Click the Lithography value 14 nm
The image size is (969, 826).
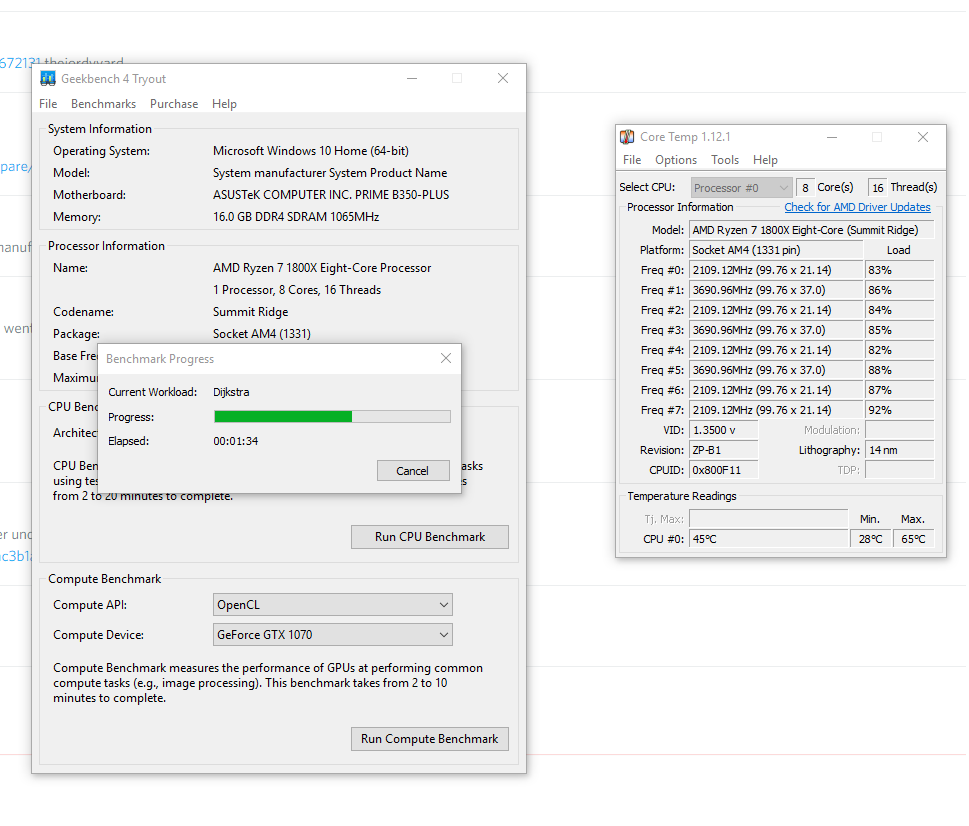pyautogui.click(x=899, y=450)
